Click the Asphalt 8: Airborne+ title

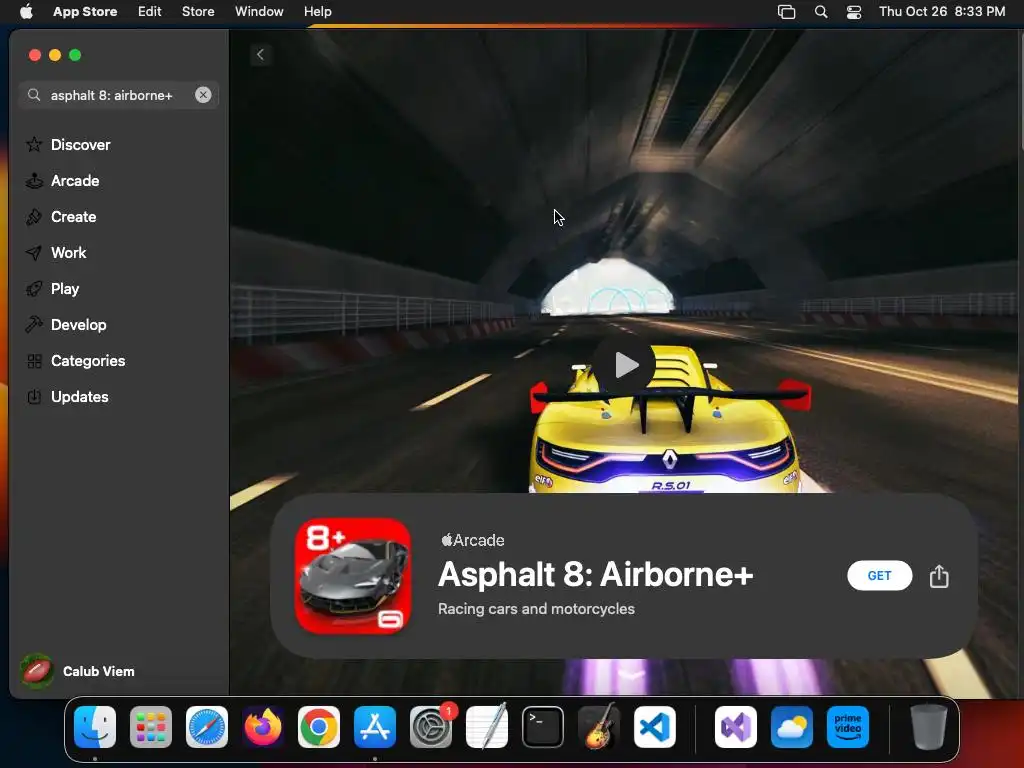point(596,575)
